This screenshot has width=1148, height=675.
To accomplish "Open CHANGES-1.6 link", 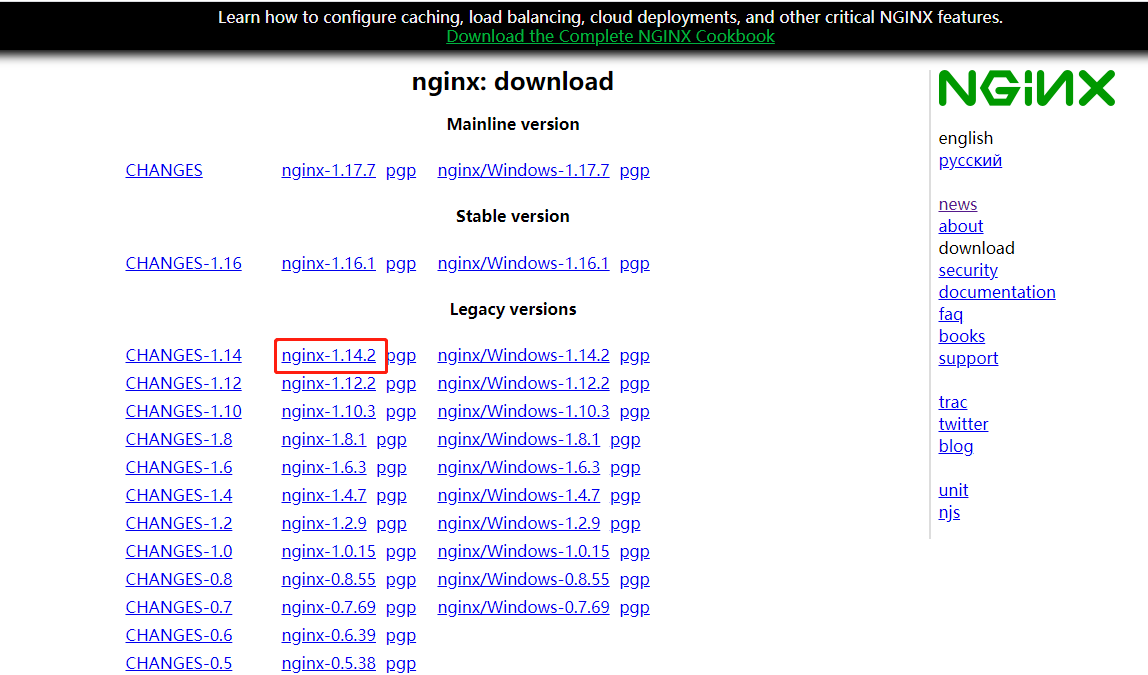I will [179, 466].
